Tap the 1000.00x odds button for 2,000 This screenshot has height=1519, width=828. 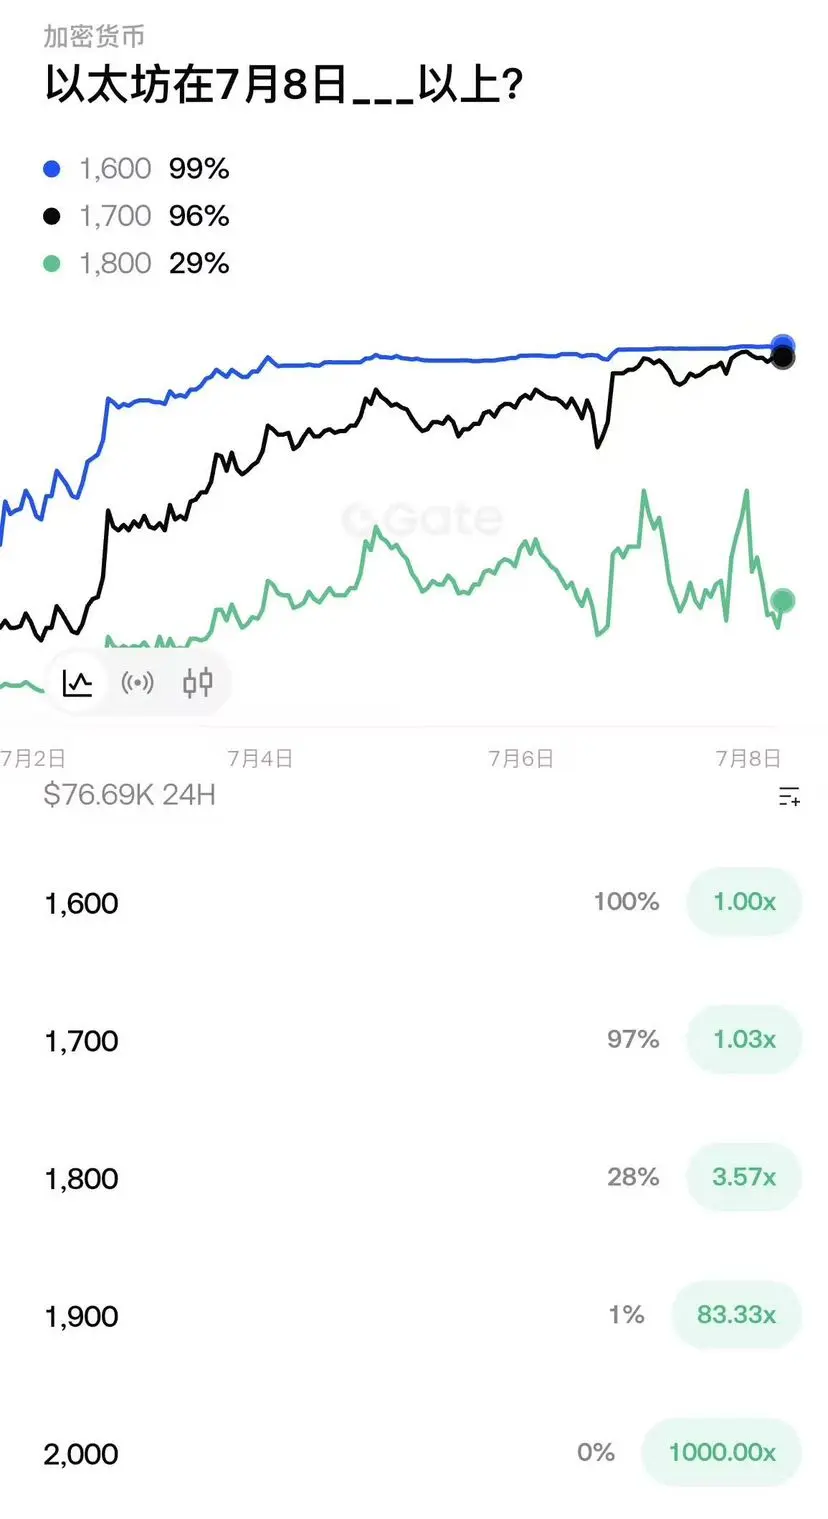pyautogui.click(x=722, y=1453)
